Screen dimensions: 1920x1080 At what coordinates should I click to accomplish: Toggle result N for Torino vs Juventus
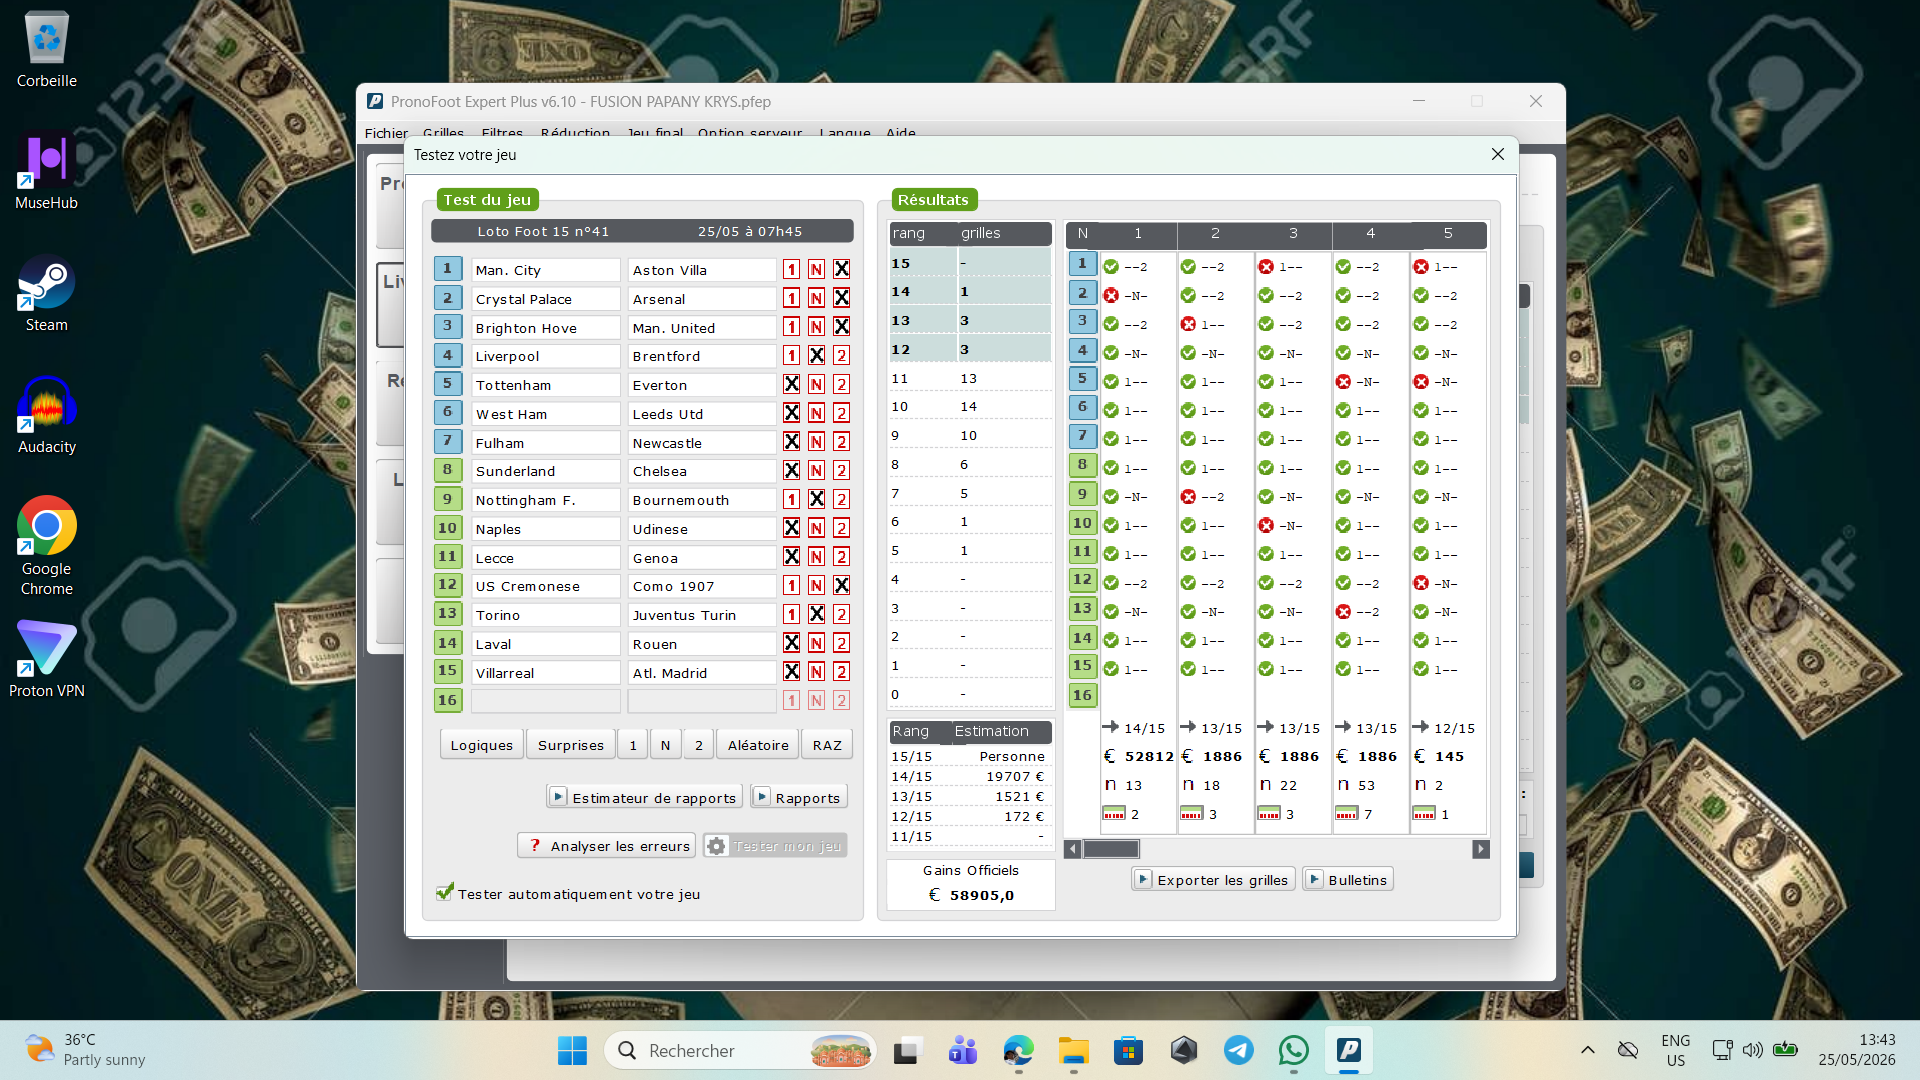[x=817, y=615]
